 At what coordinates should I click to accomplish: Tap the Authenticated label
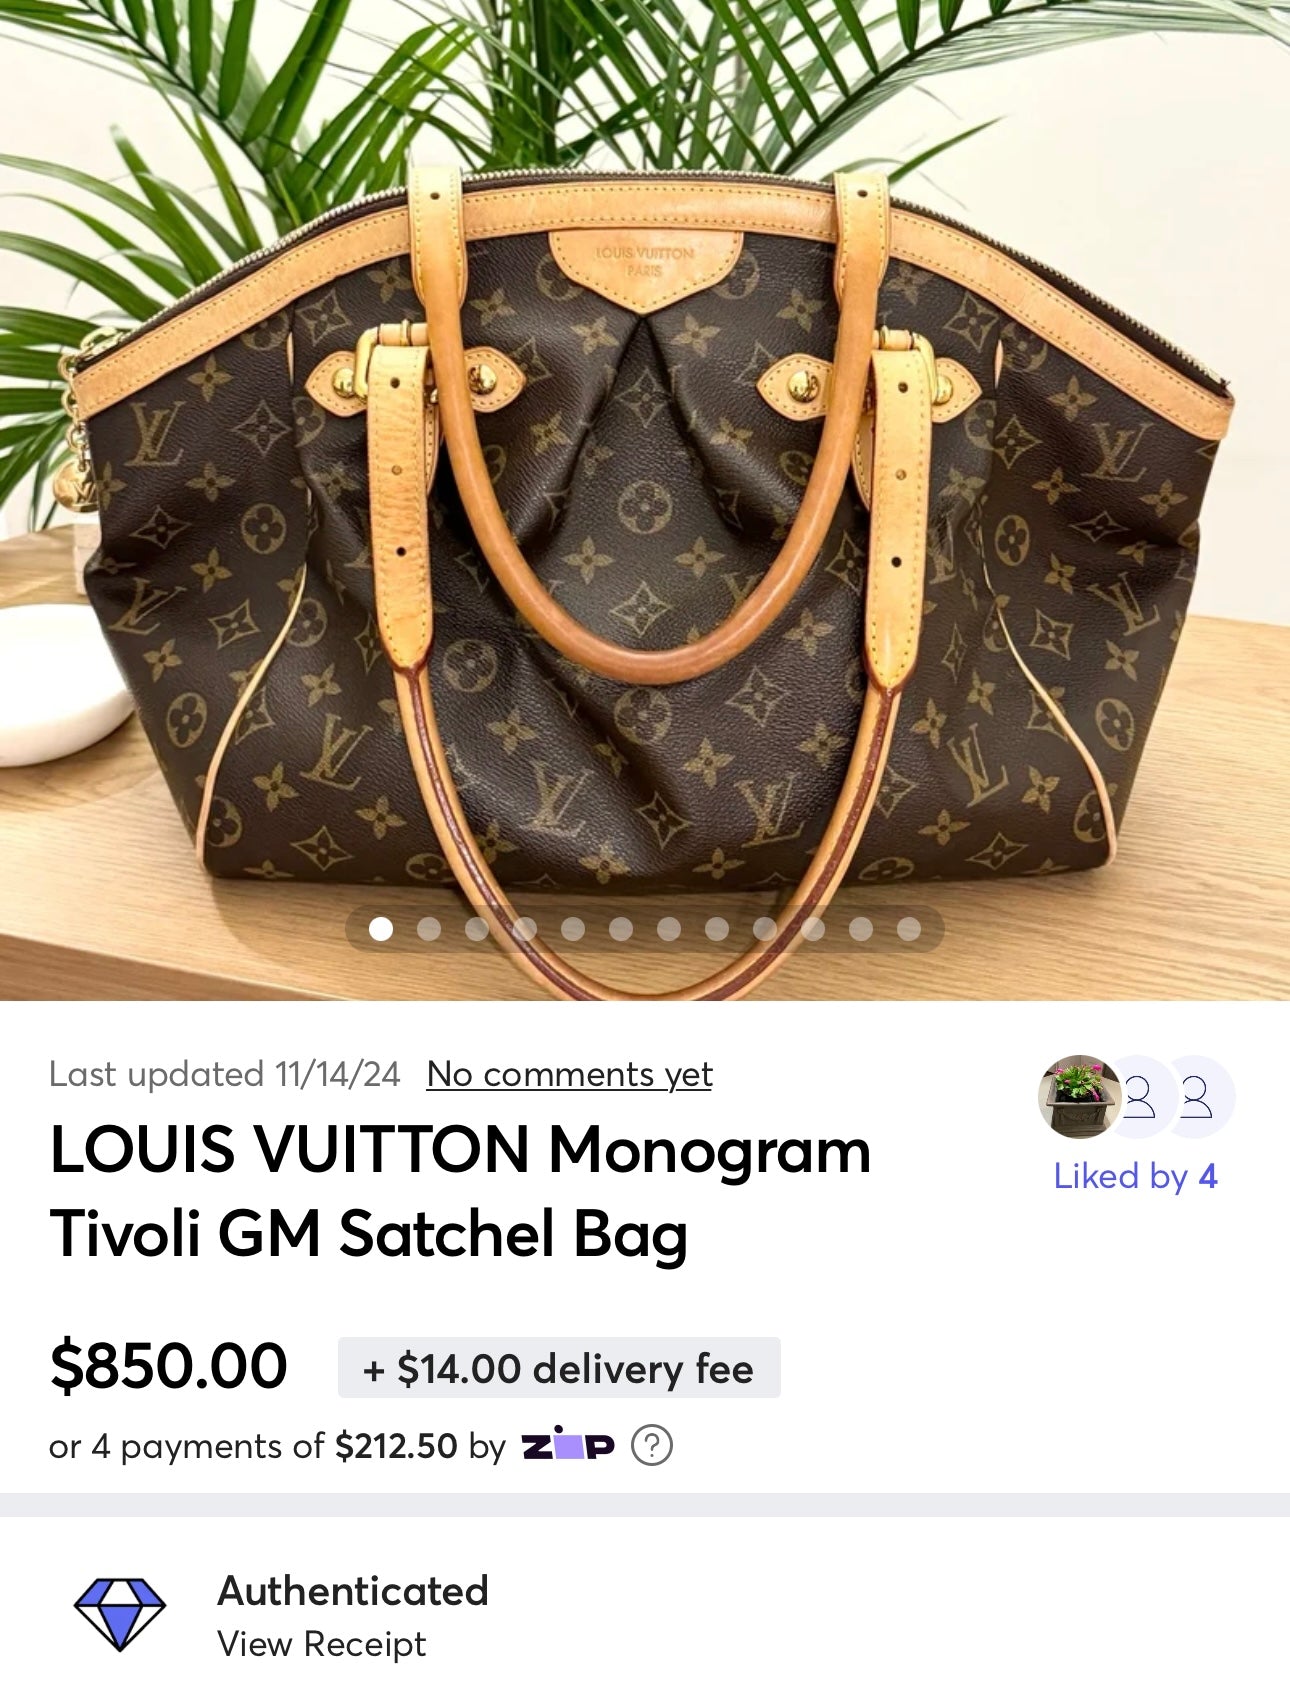[x=352, y=1591]
